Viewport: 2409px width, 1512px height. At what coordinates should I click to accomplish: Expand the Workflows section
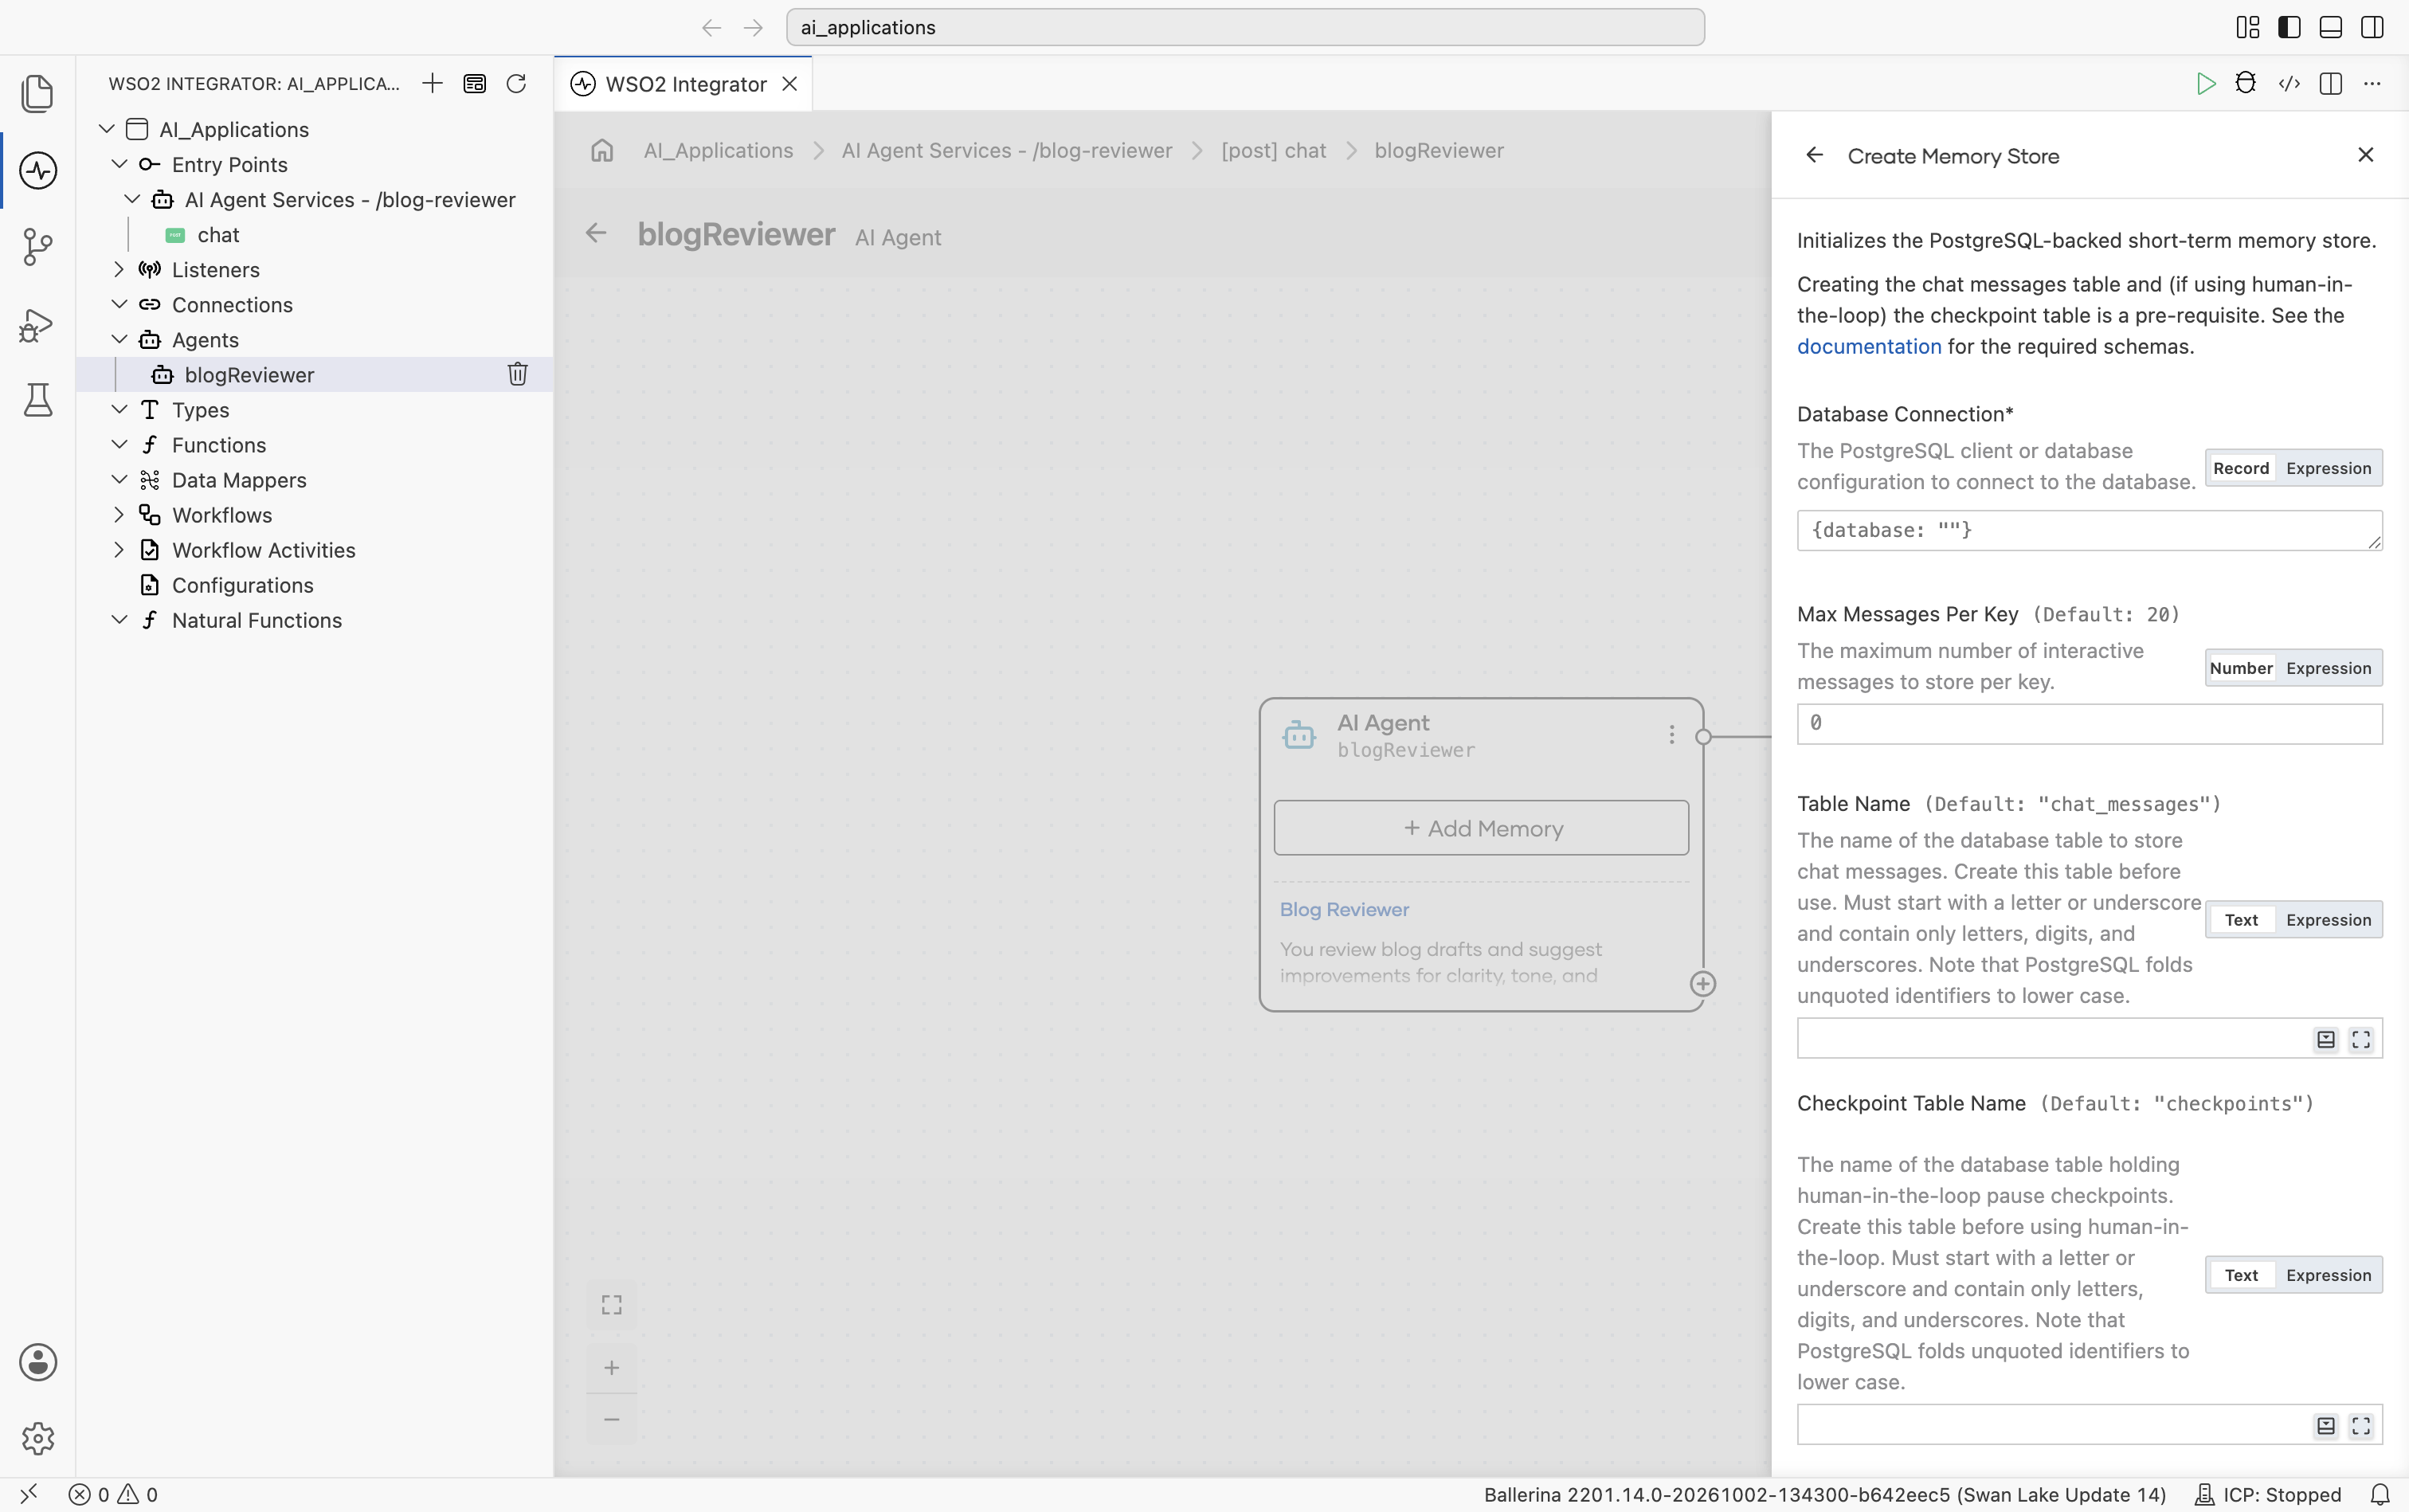pos(119,514)
